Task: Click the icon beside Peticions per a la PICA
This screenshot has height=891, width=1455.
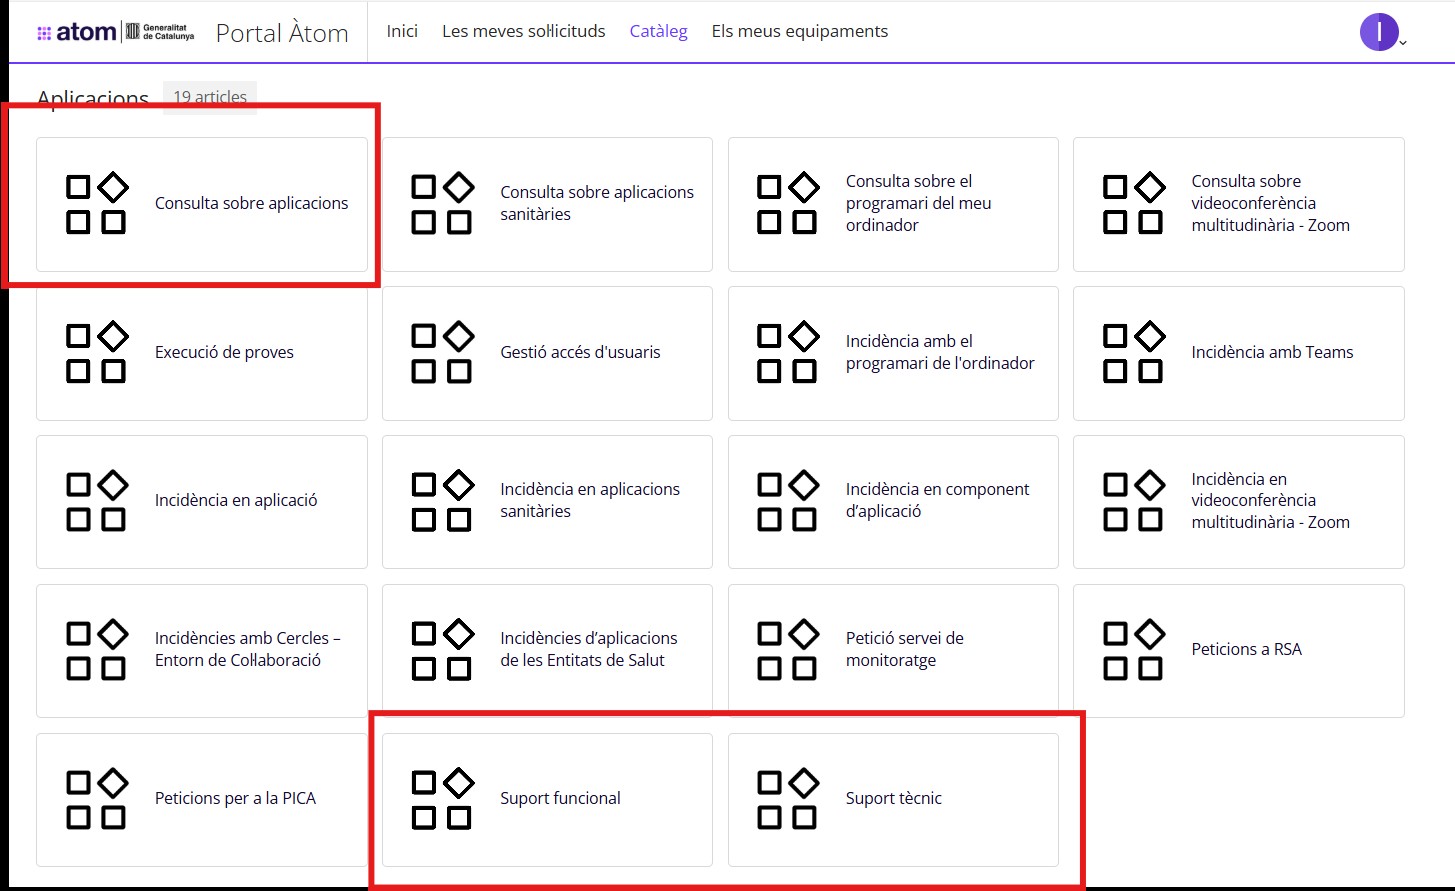Action: pyautogui.click(x=96, y=799)
